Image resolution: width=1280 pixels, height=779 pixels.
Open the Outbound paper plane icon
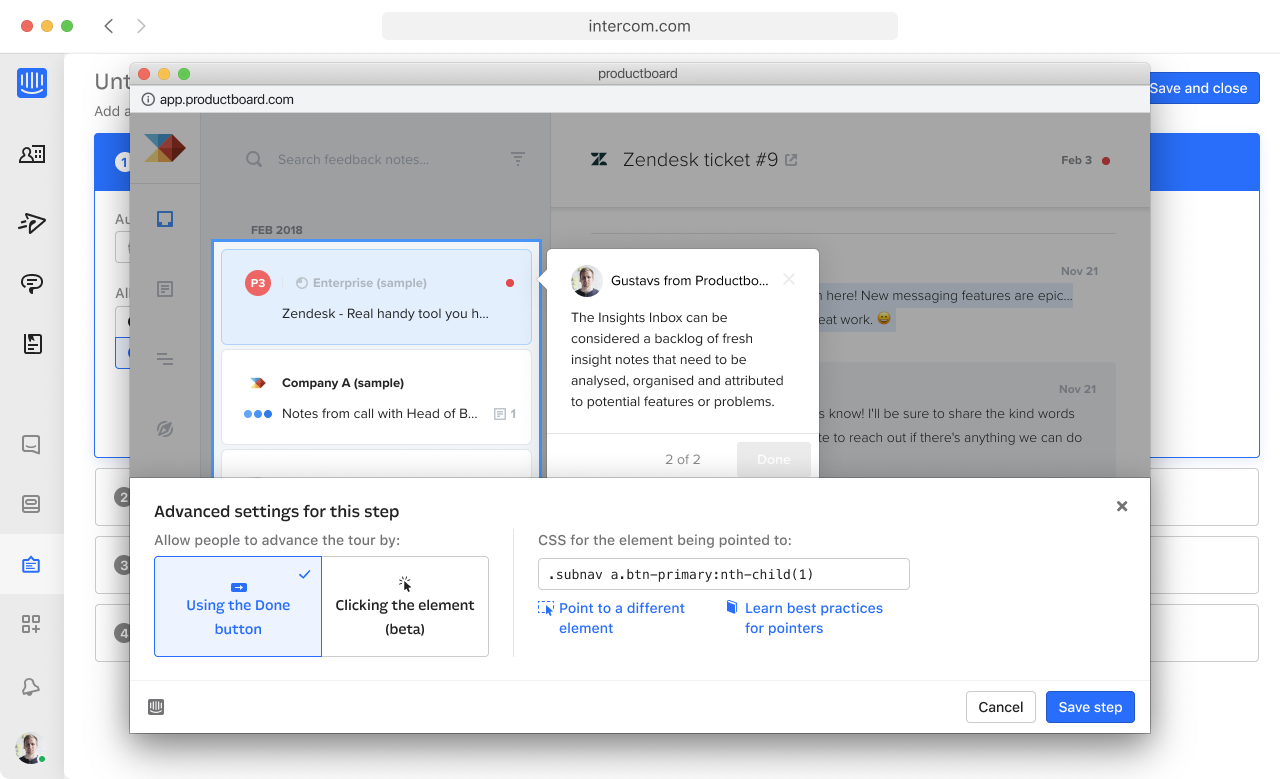point(32,222)
